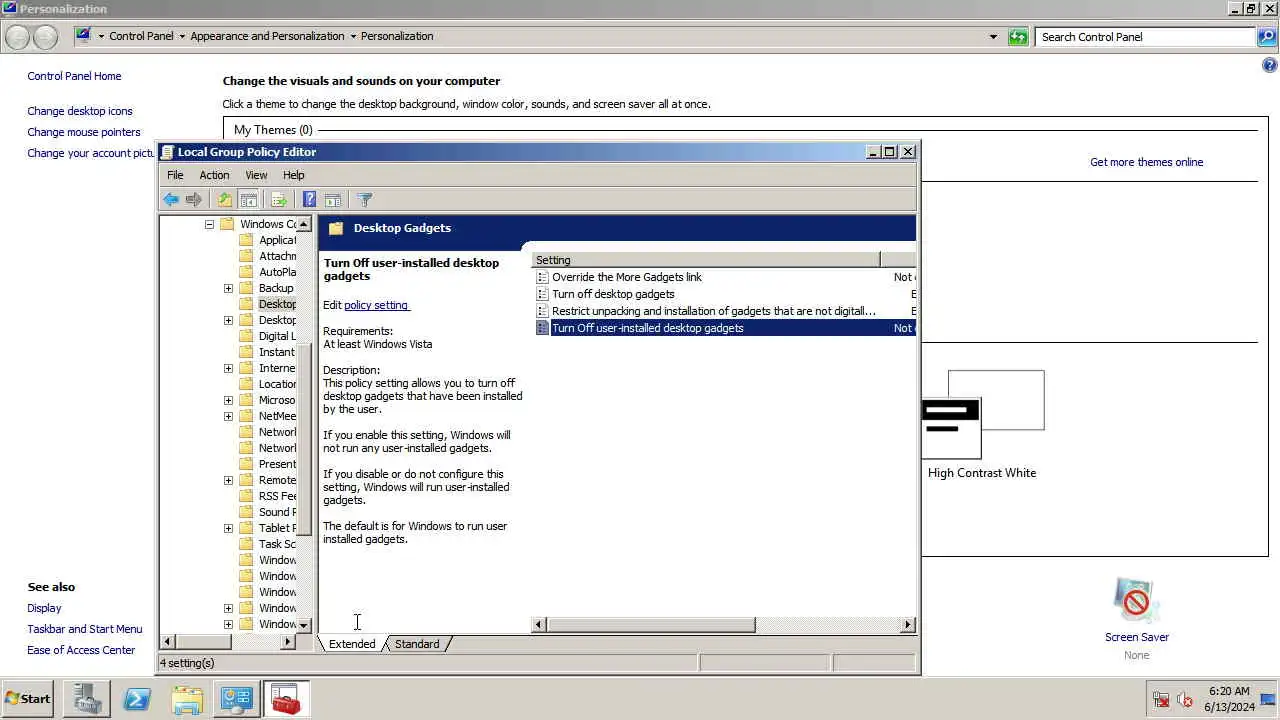
Task: Open the View menu
Action: tap(256, 175)
